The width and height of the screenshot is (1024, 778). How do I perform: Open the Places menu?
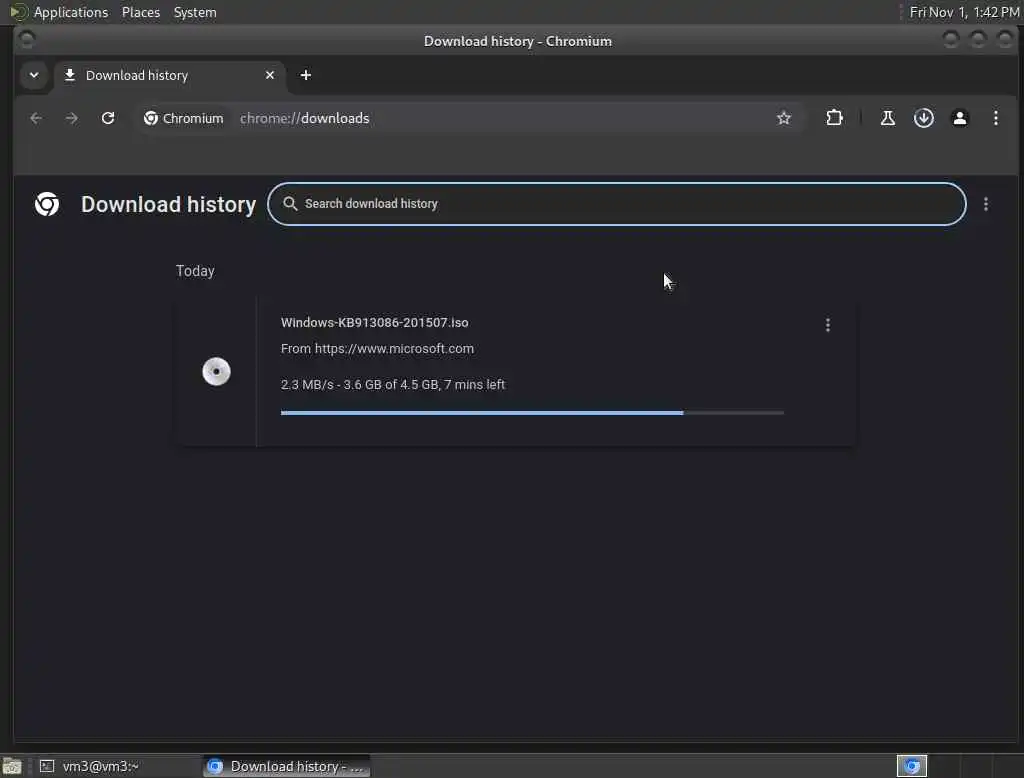pos(140,12)
